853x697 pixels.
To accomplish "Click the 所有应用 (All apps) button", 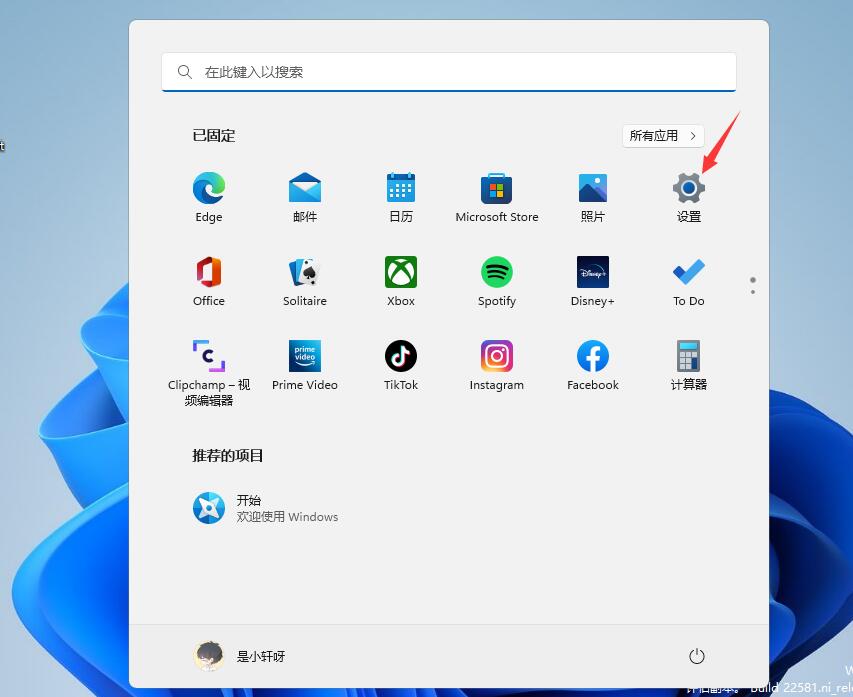I will coord(663,136).
